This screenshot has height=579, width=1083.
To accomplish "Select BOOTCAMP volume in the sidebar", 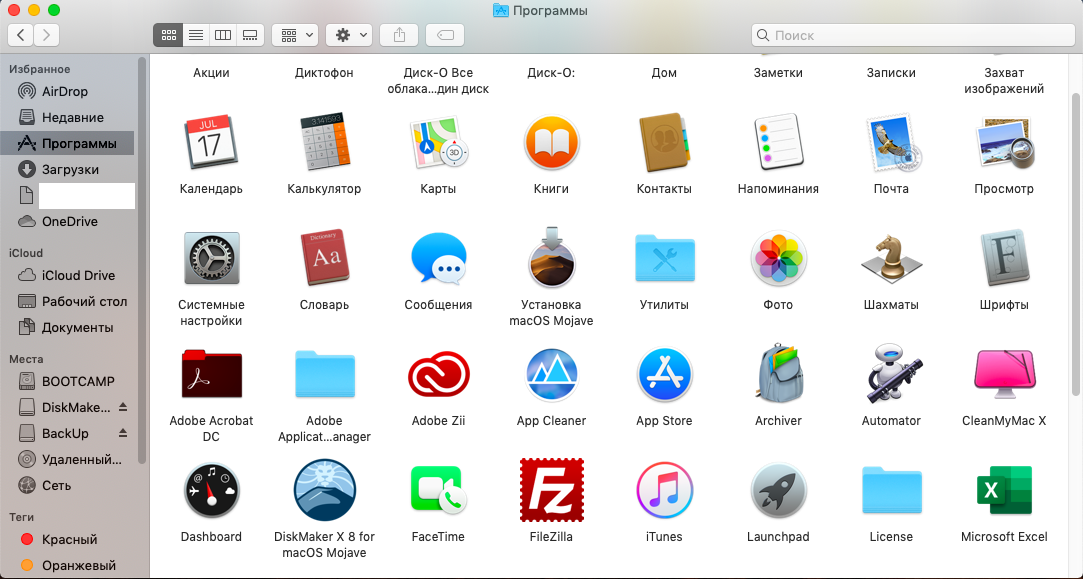I will pos(68,381).
